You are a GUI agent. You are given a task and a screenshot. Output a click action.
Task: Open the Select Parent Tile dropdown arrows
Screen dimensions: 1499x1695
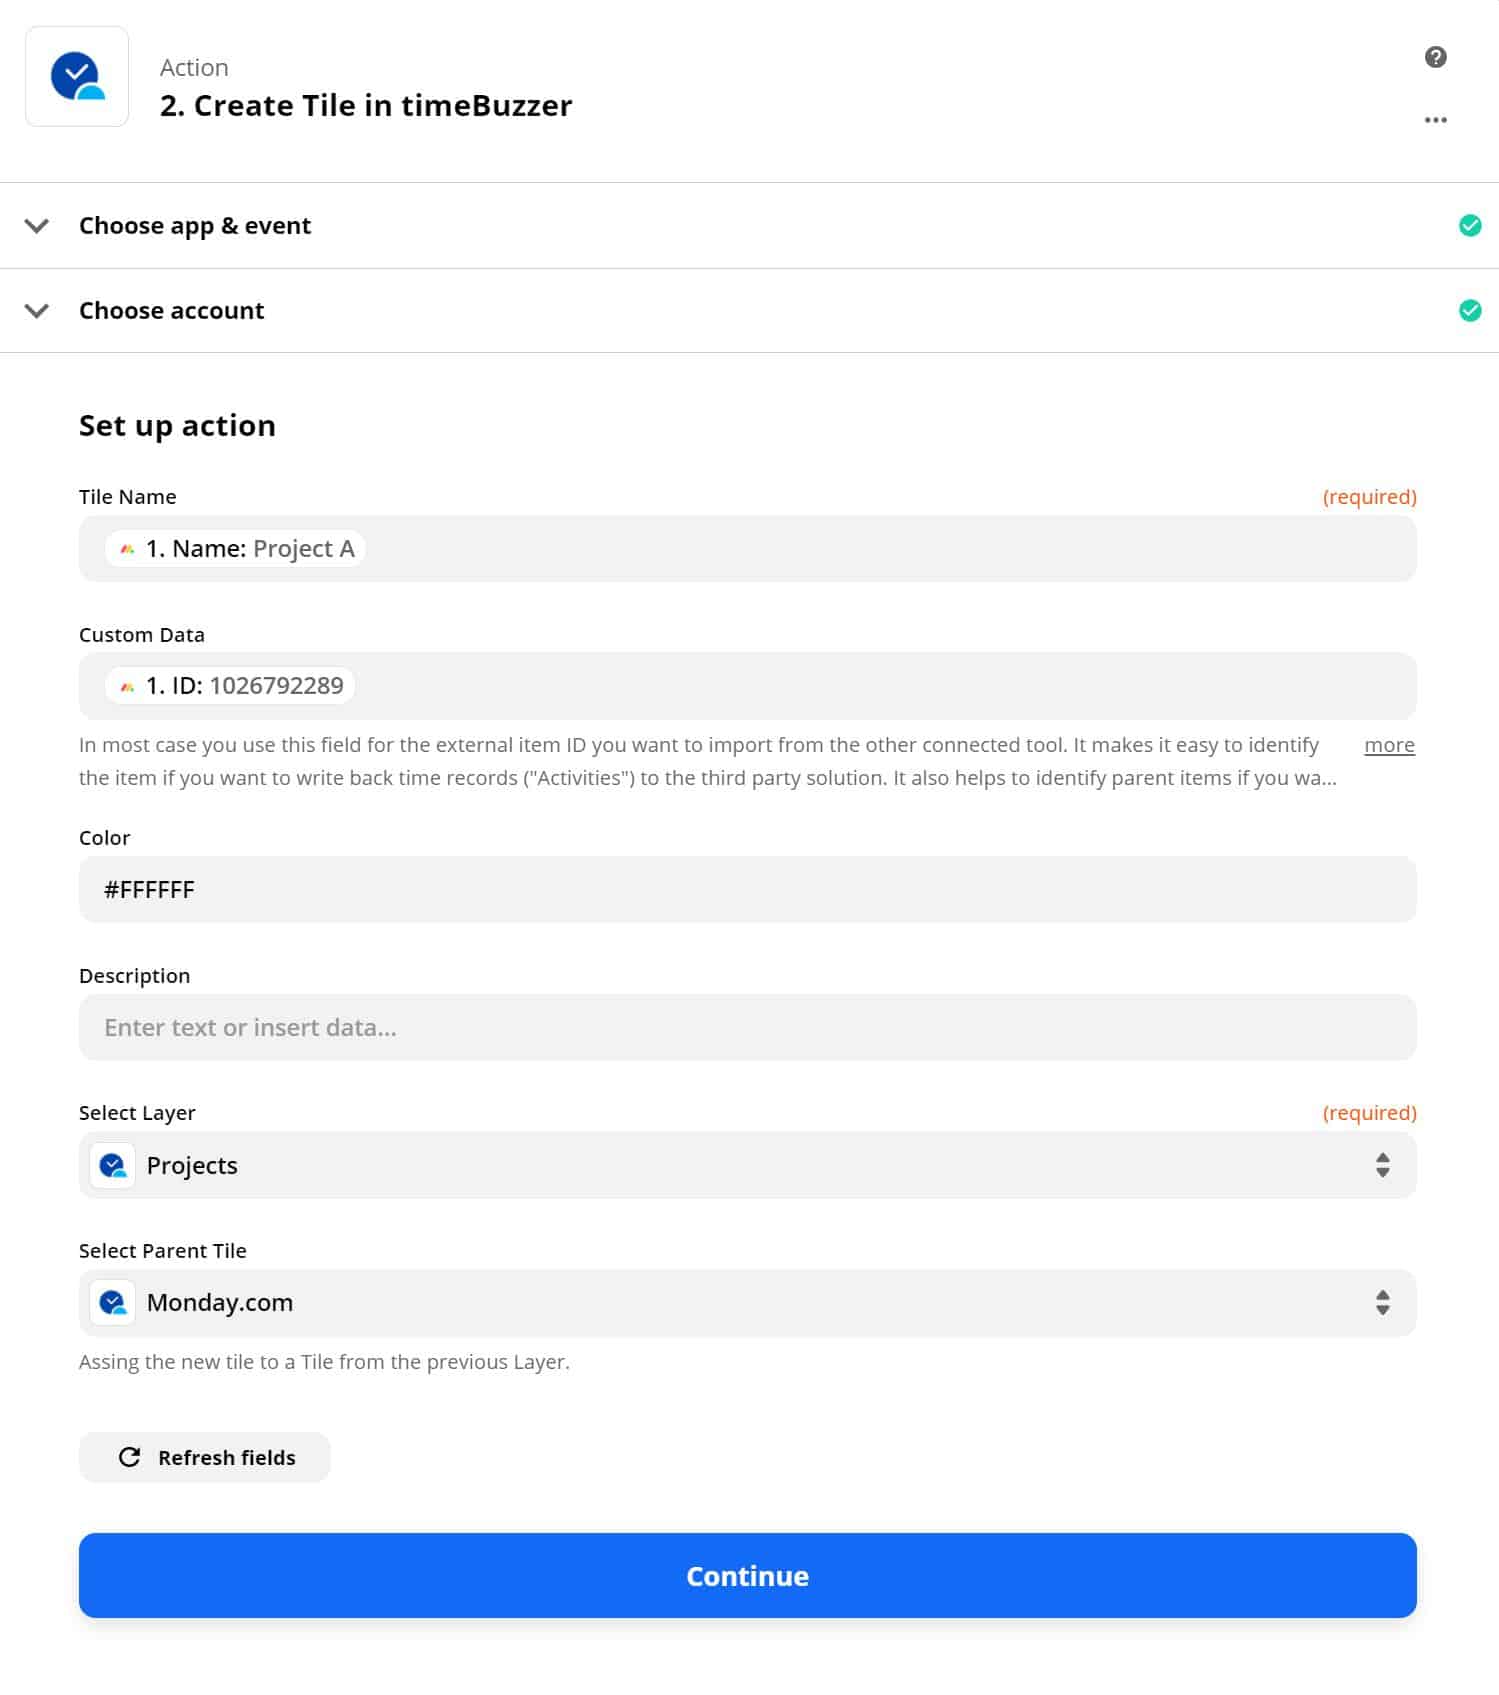(x=1382, y=1303)
